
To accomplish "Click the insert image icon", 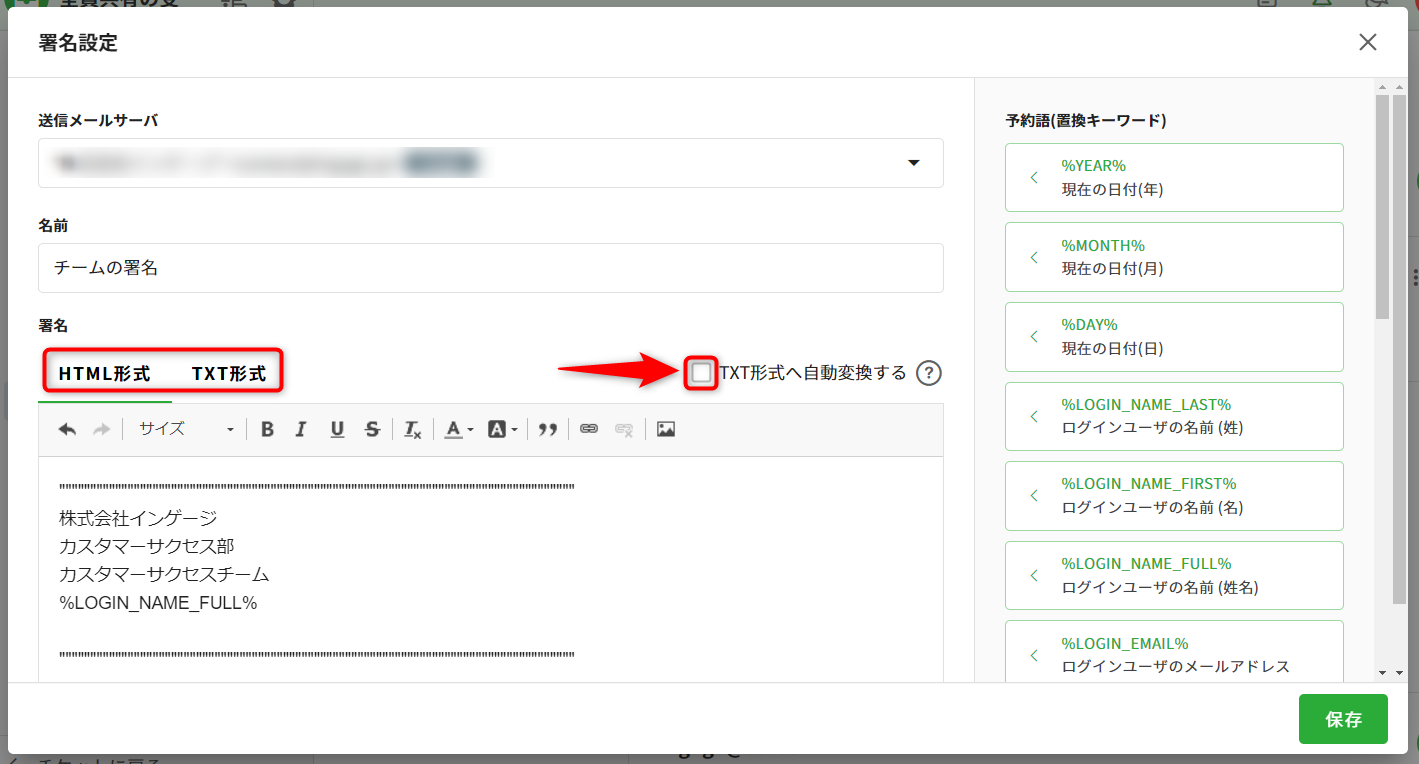I will pyautogui.click(x=666, y=429).
